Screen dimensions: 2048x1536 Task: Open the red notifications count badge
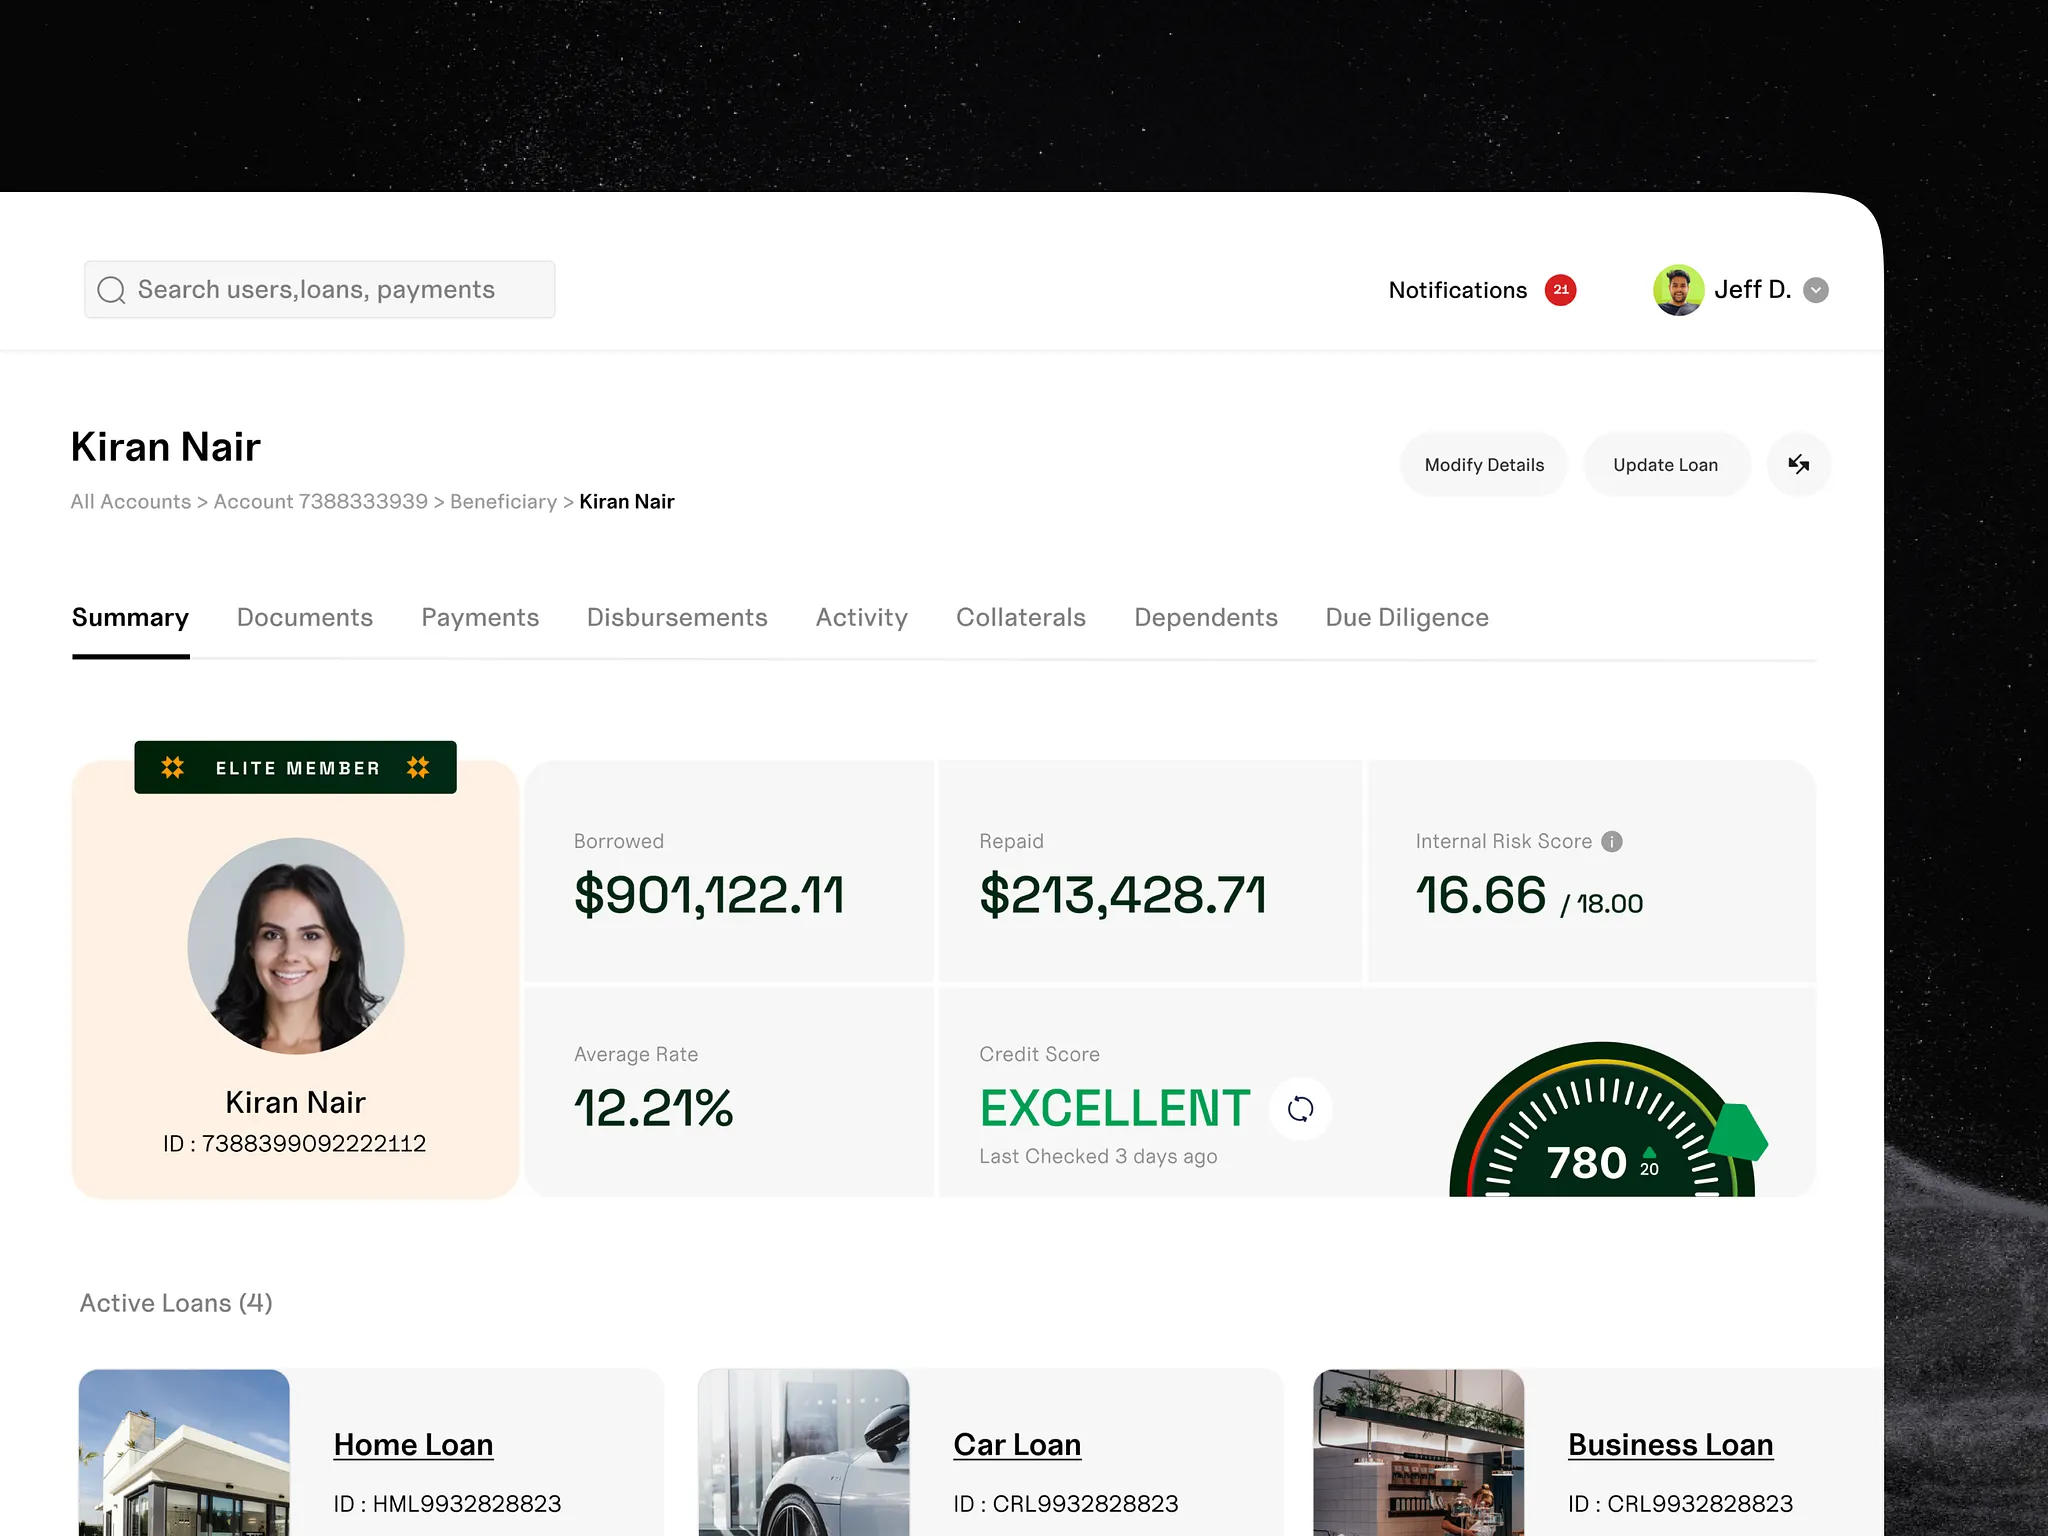[1560, 290]
